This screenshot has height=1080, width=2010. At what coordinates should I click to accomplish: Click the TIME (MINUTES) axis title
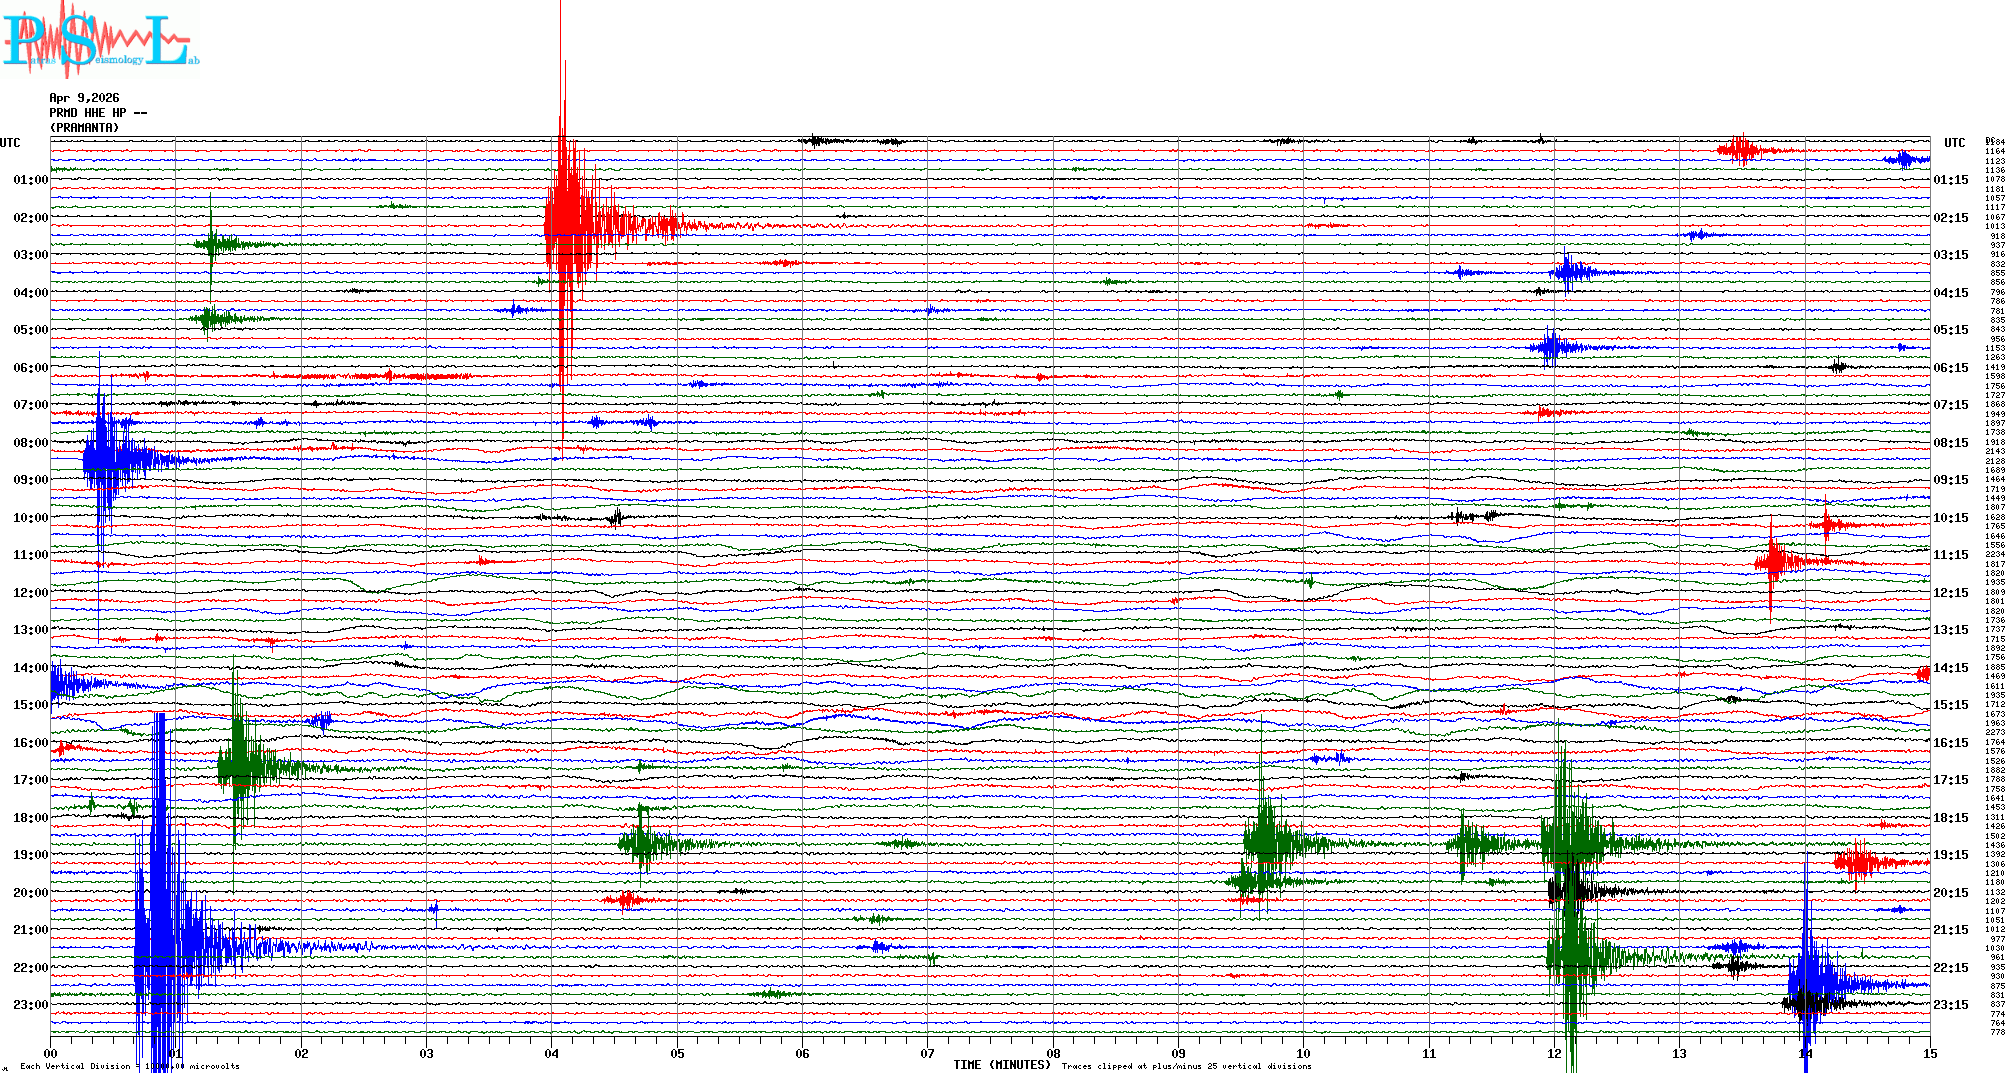(x=1001, y=1065)
